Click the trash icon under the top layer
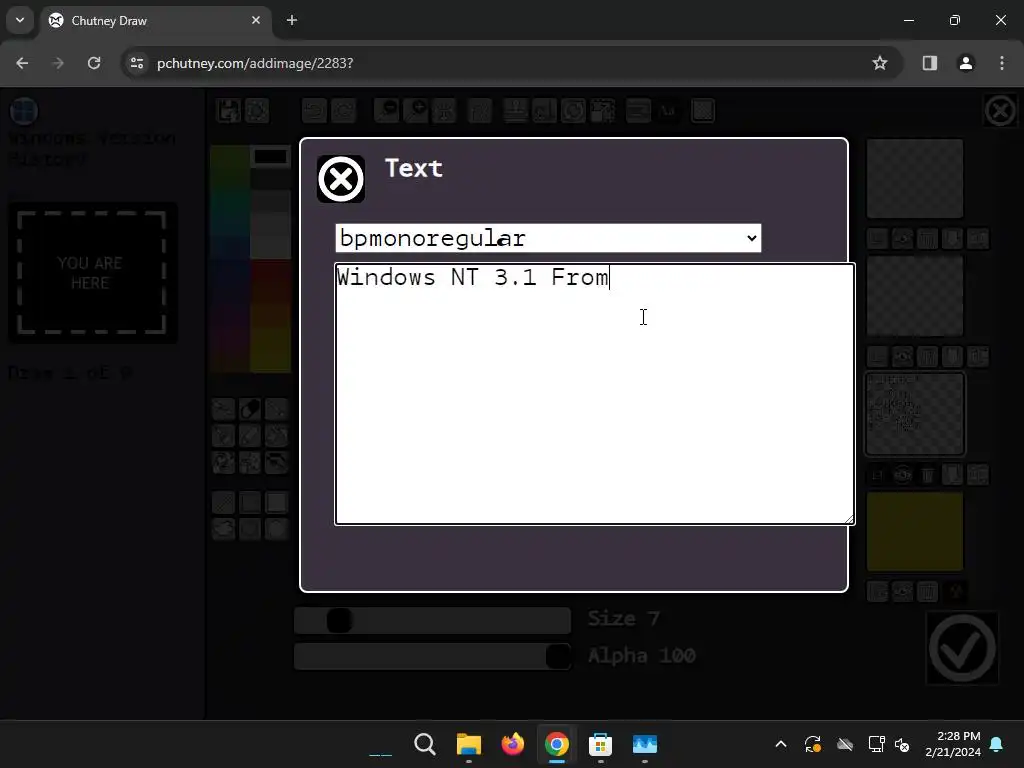1024x768 pixels. (x=927, y=239)
